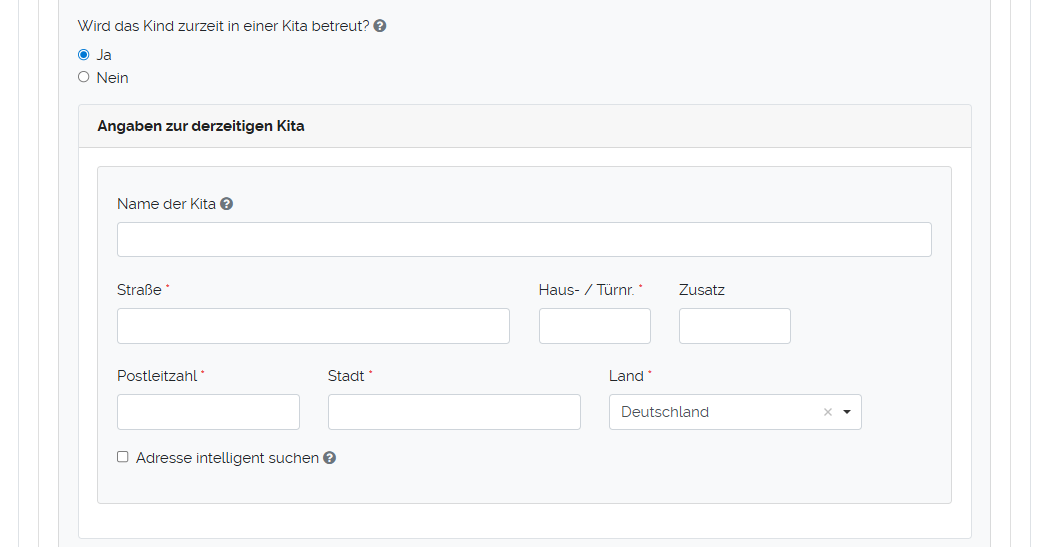Click the Zusatz label text

[x=701, y=290]
